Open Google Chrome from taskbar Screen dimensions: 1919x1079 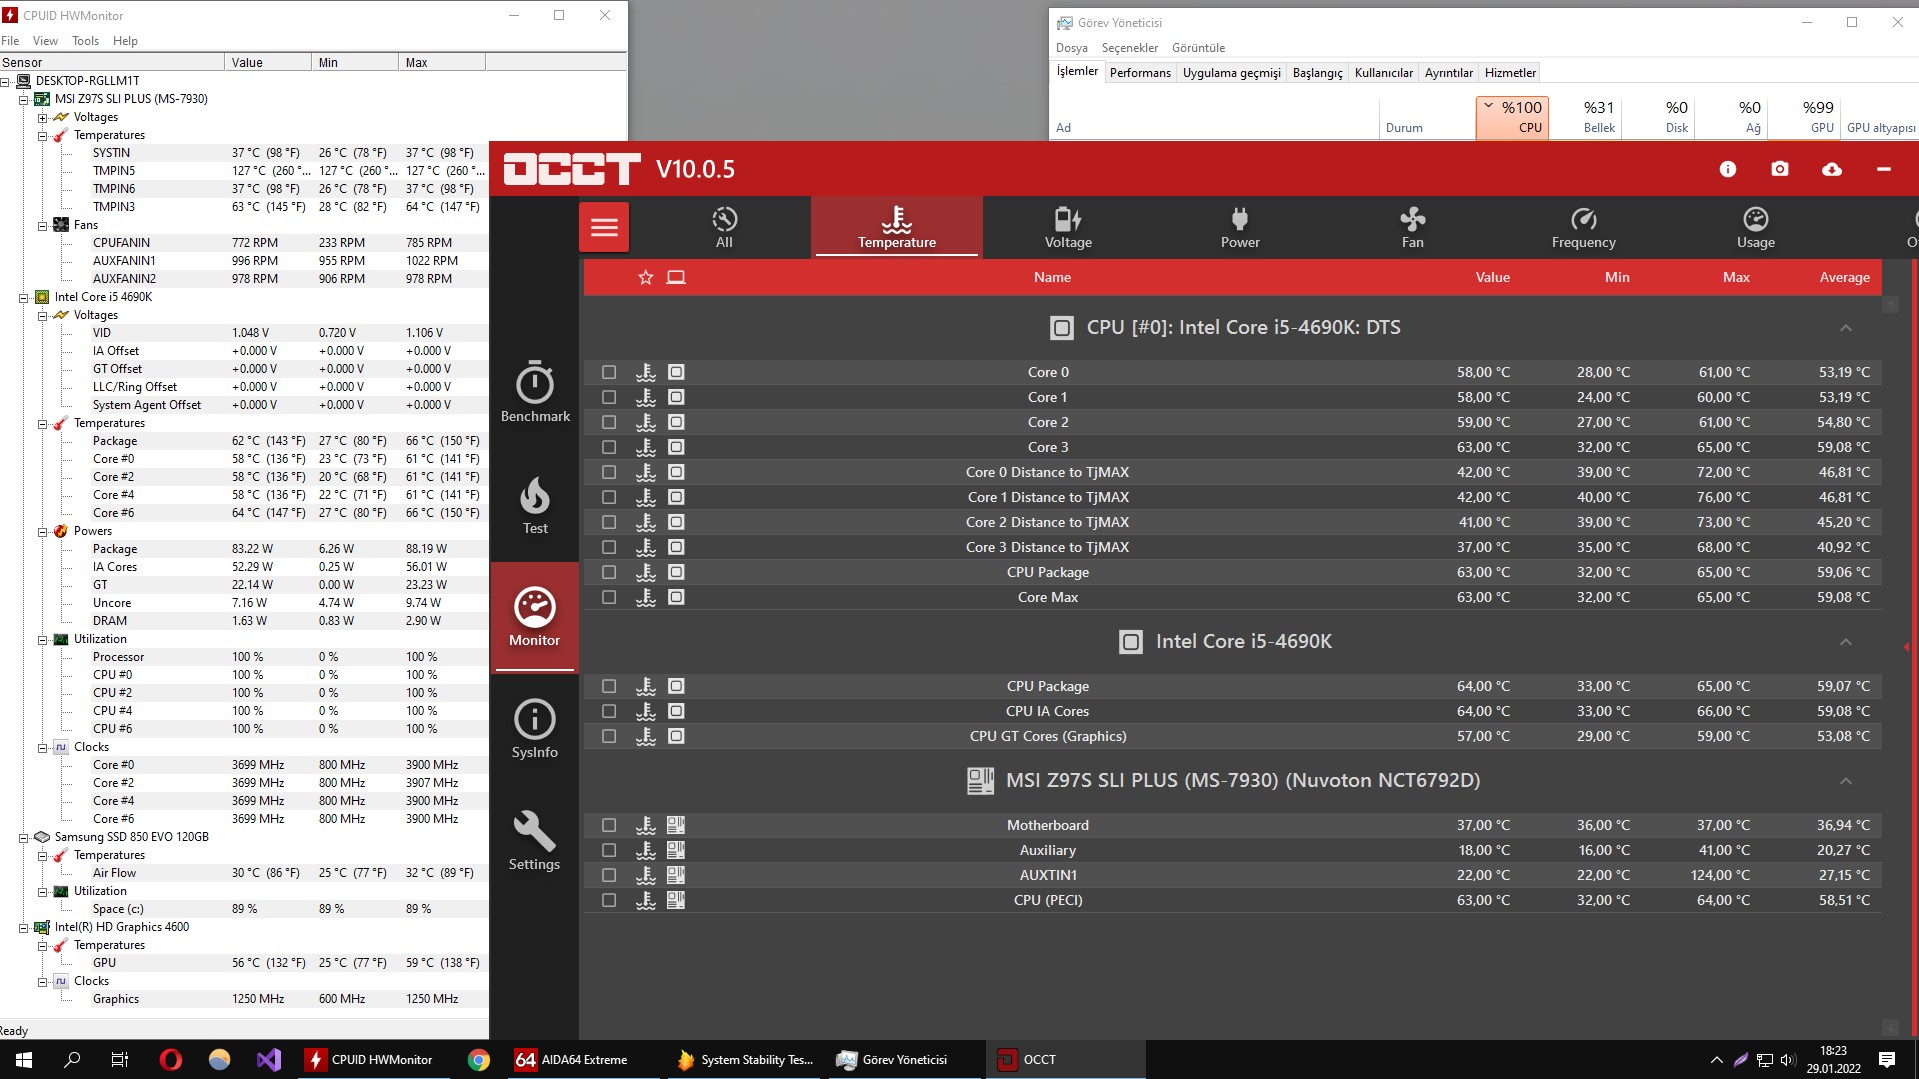coord(479,1060)
